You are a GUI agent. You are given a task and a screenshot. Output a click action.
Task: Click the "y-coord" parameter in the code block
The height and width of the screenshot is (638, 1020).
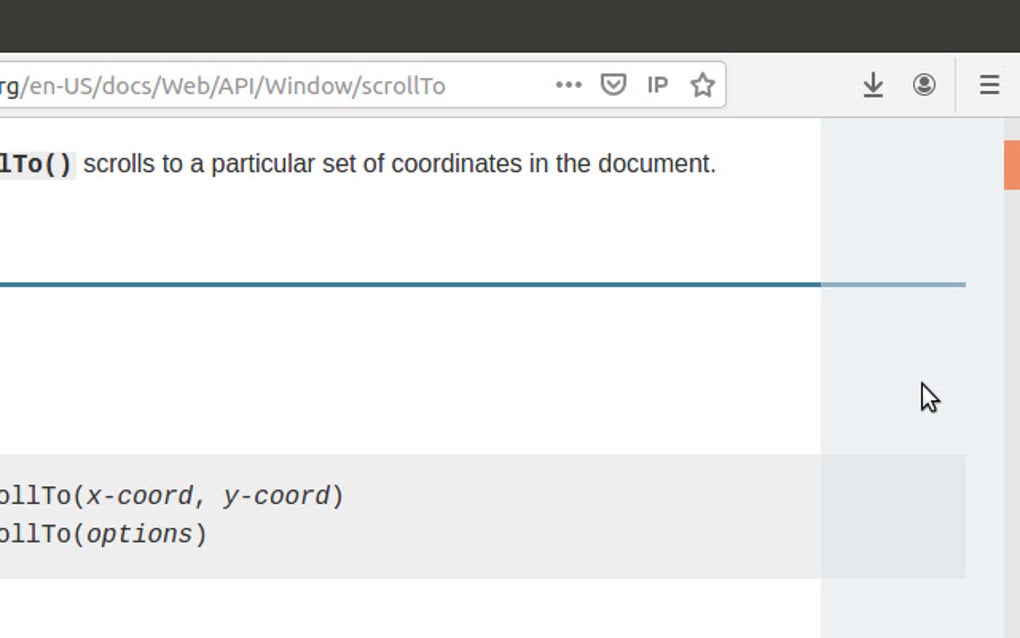276,496
